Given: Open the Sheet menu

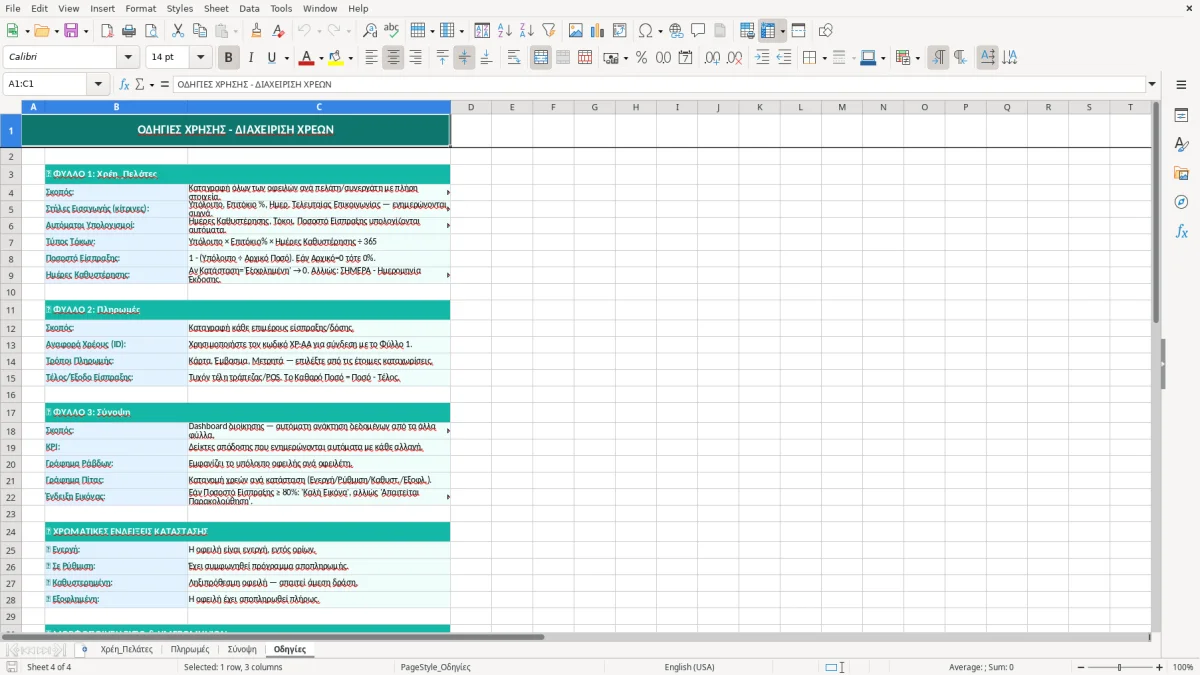Looking at the screenshot, I should click(x=216, y=8).
